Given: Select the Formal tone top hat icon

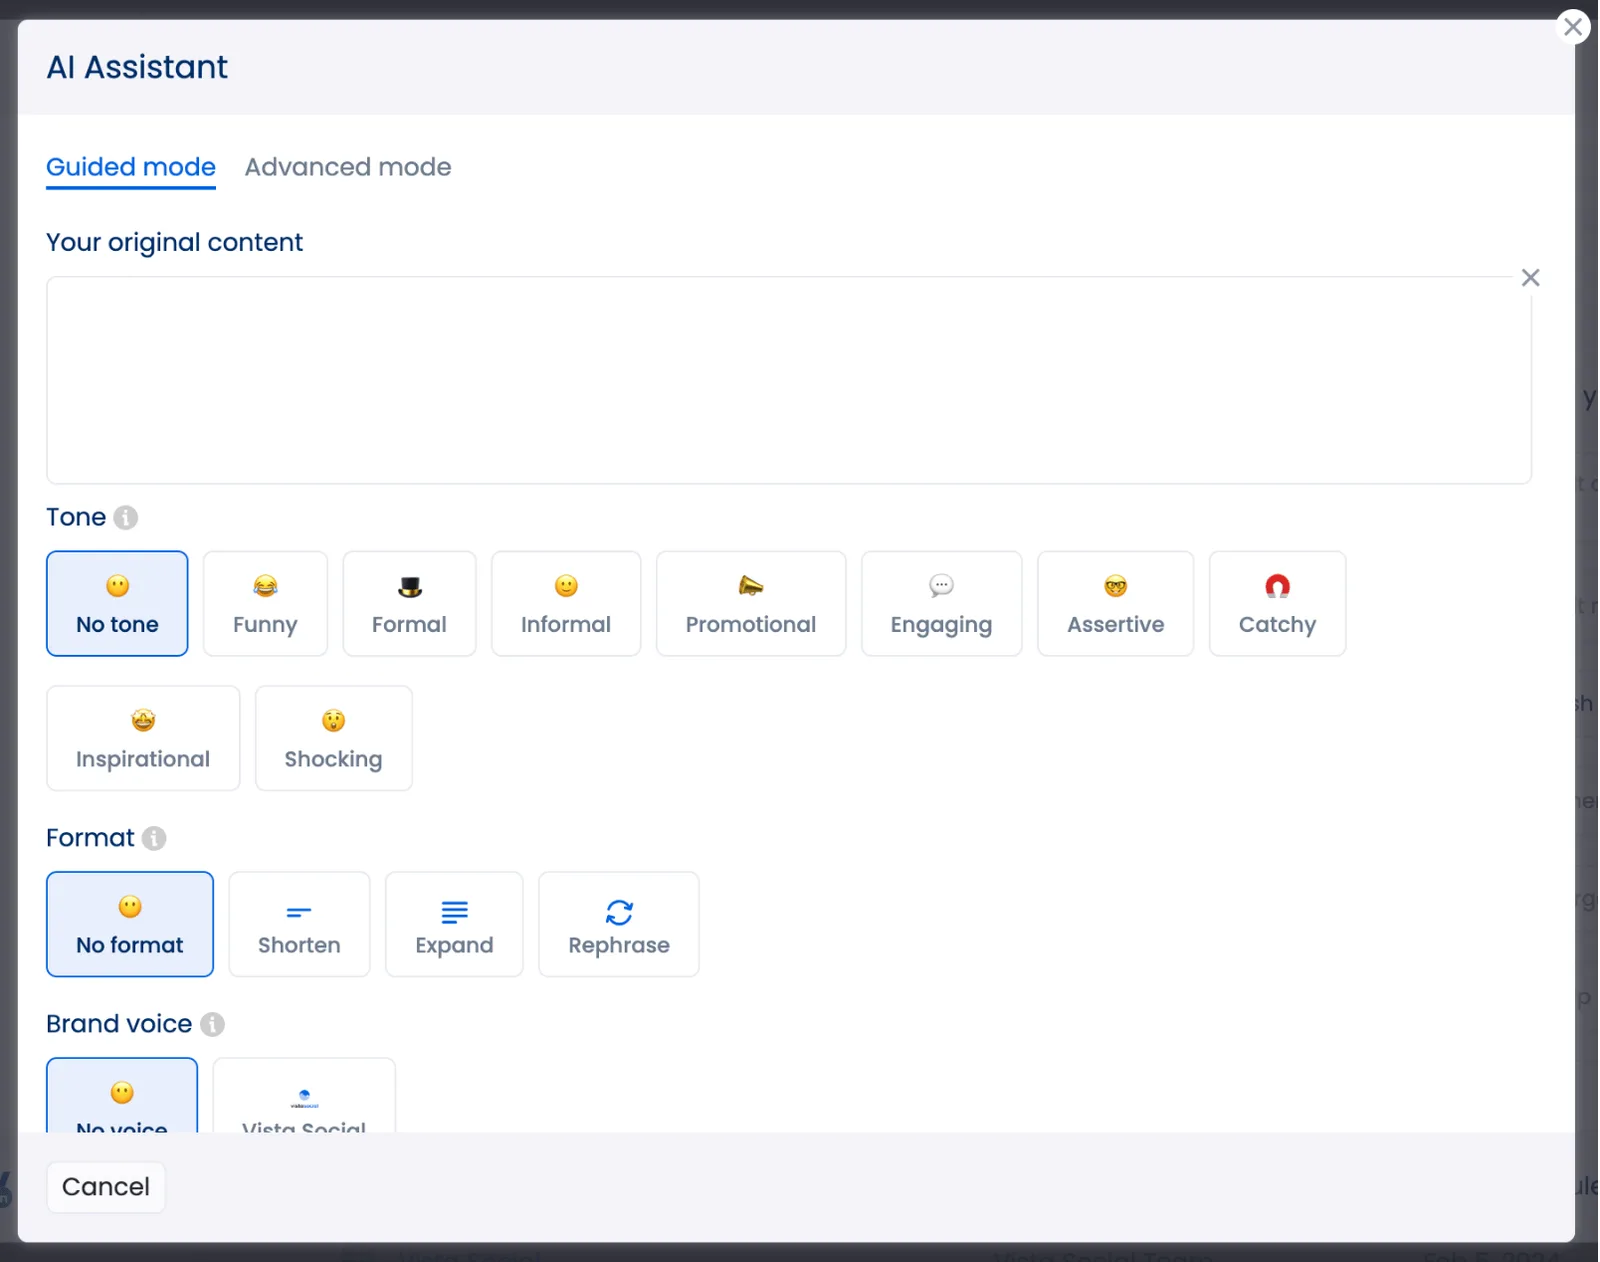Looking at the screenshot, I should pos(409,587).
